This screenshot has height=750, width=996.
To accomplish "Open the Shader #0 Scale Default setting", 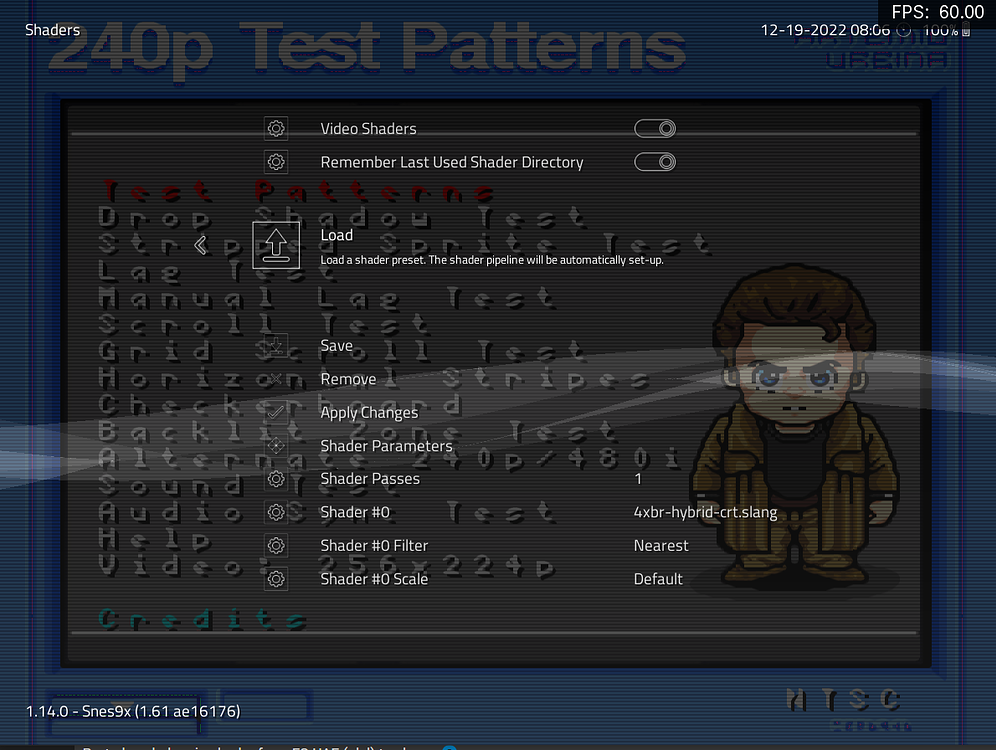I will (658, 578).
